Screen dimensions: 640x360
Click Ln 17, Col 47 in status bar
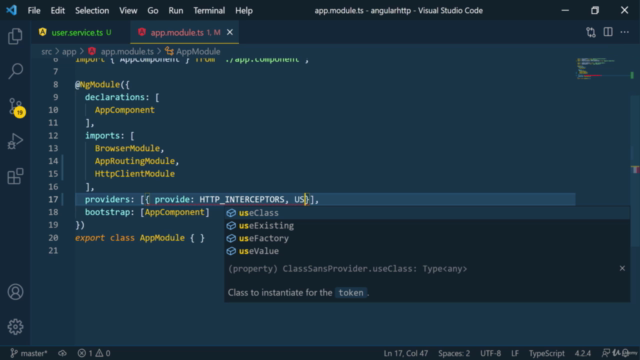[405, 353]
